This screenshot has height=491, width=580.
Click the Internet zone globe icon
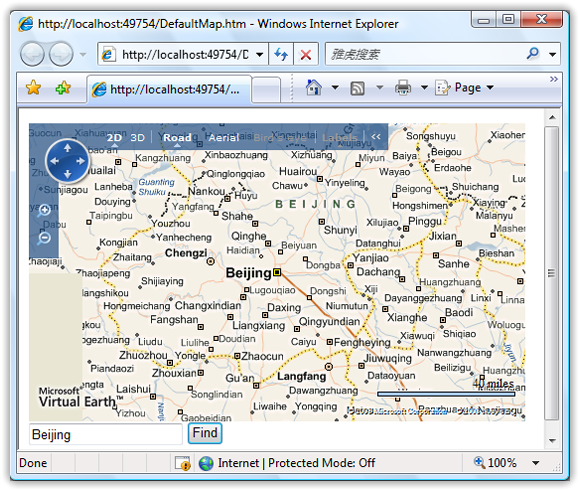tap(206, 463)
